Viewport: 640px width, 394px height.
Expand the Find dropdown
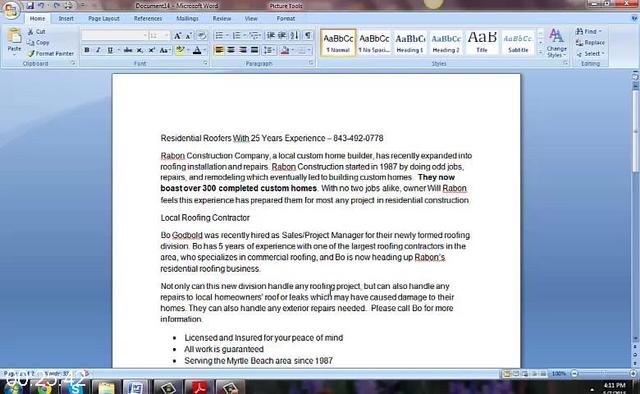pos(600,31)
